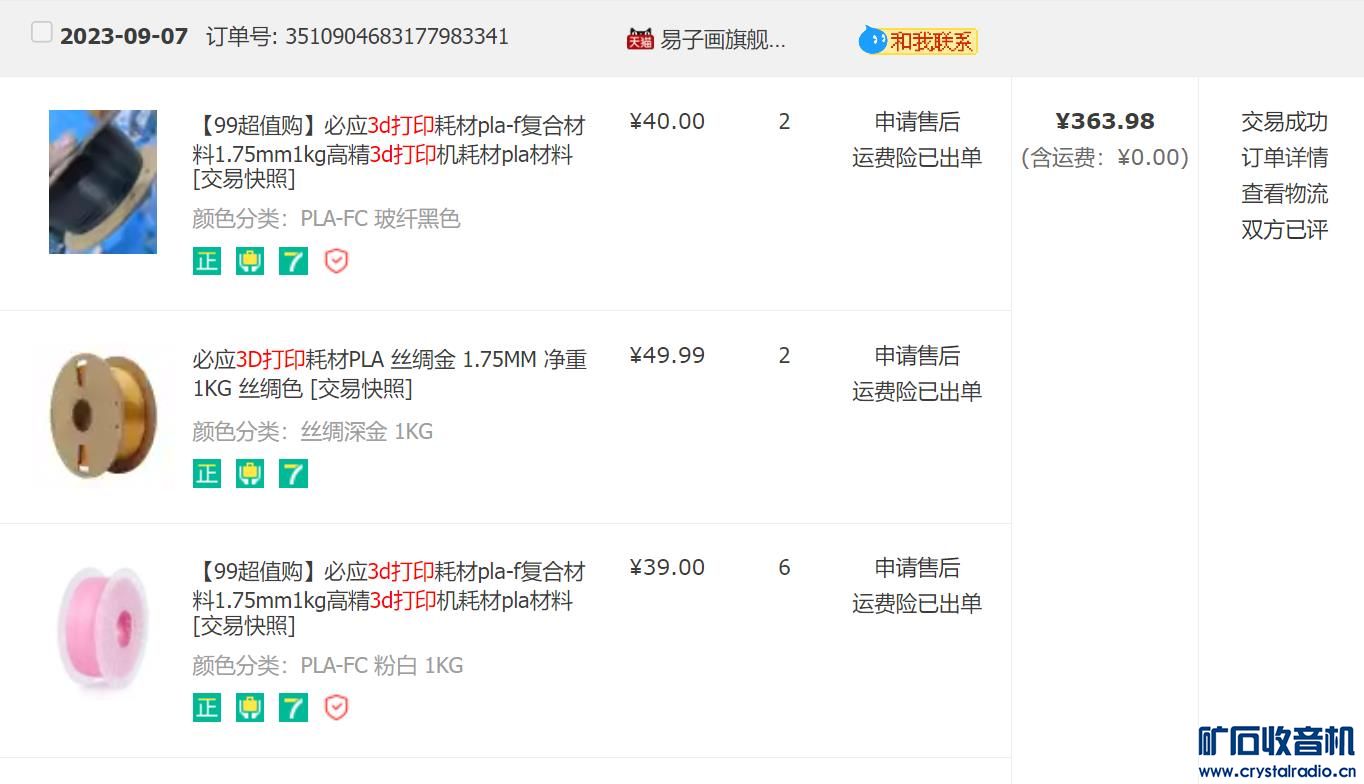Click 查看物流 to view logistics

point(1284,194)
